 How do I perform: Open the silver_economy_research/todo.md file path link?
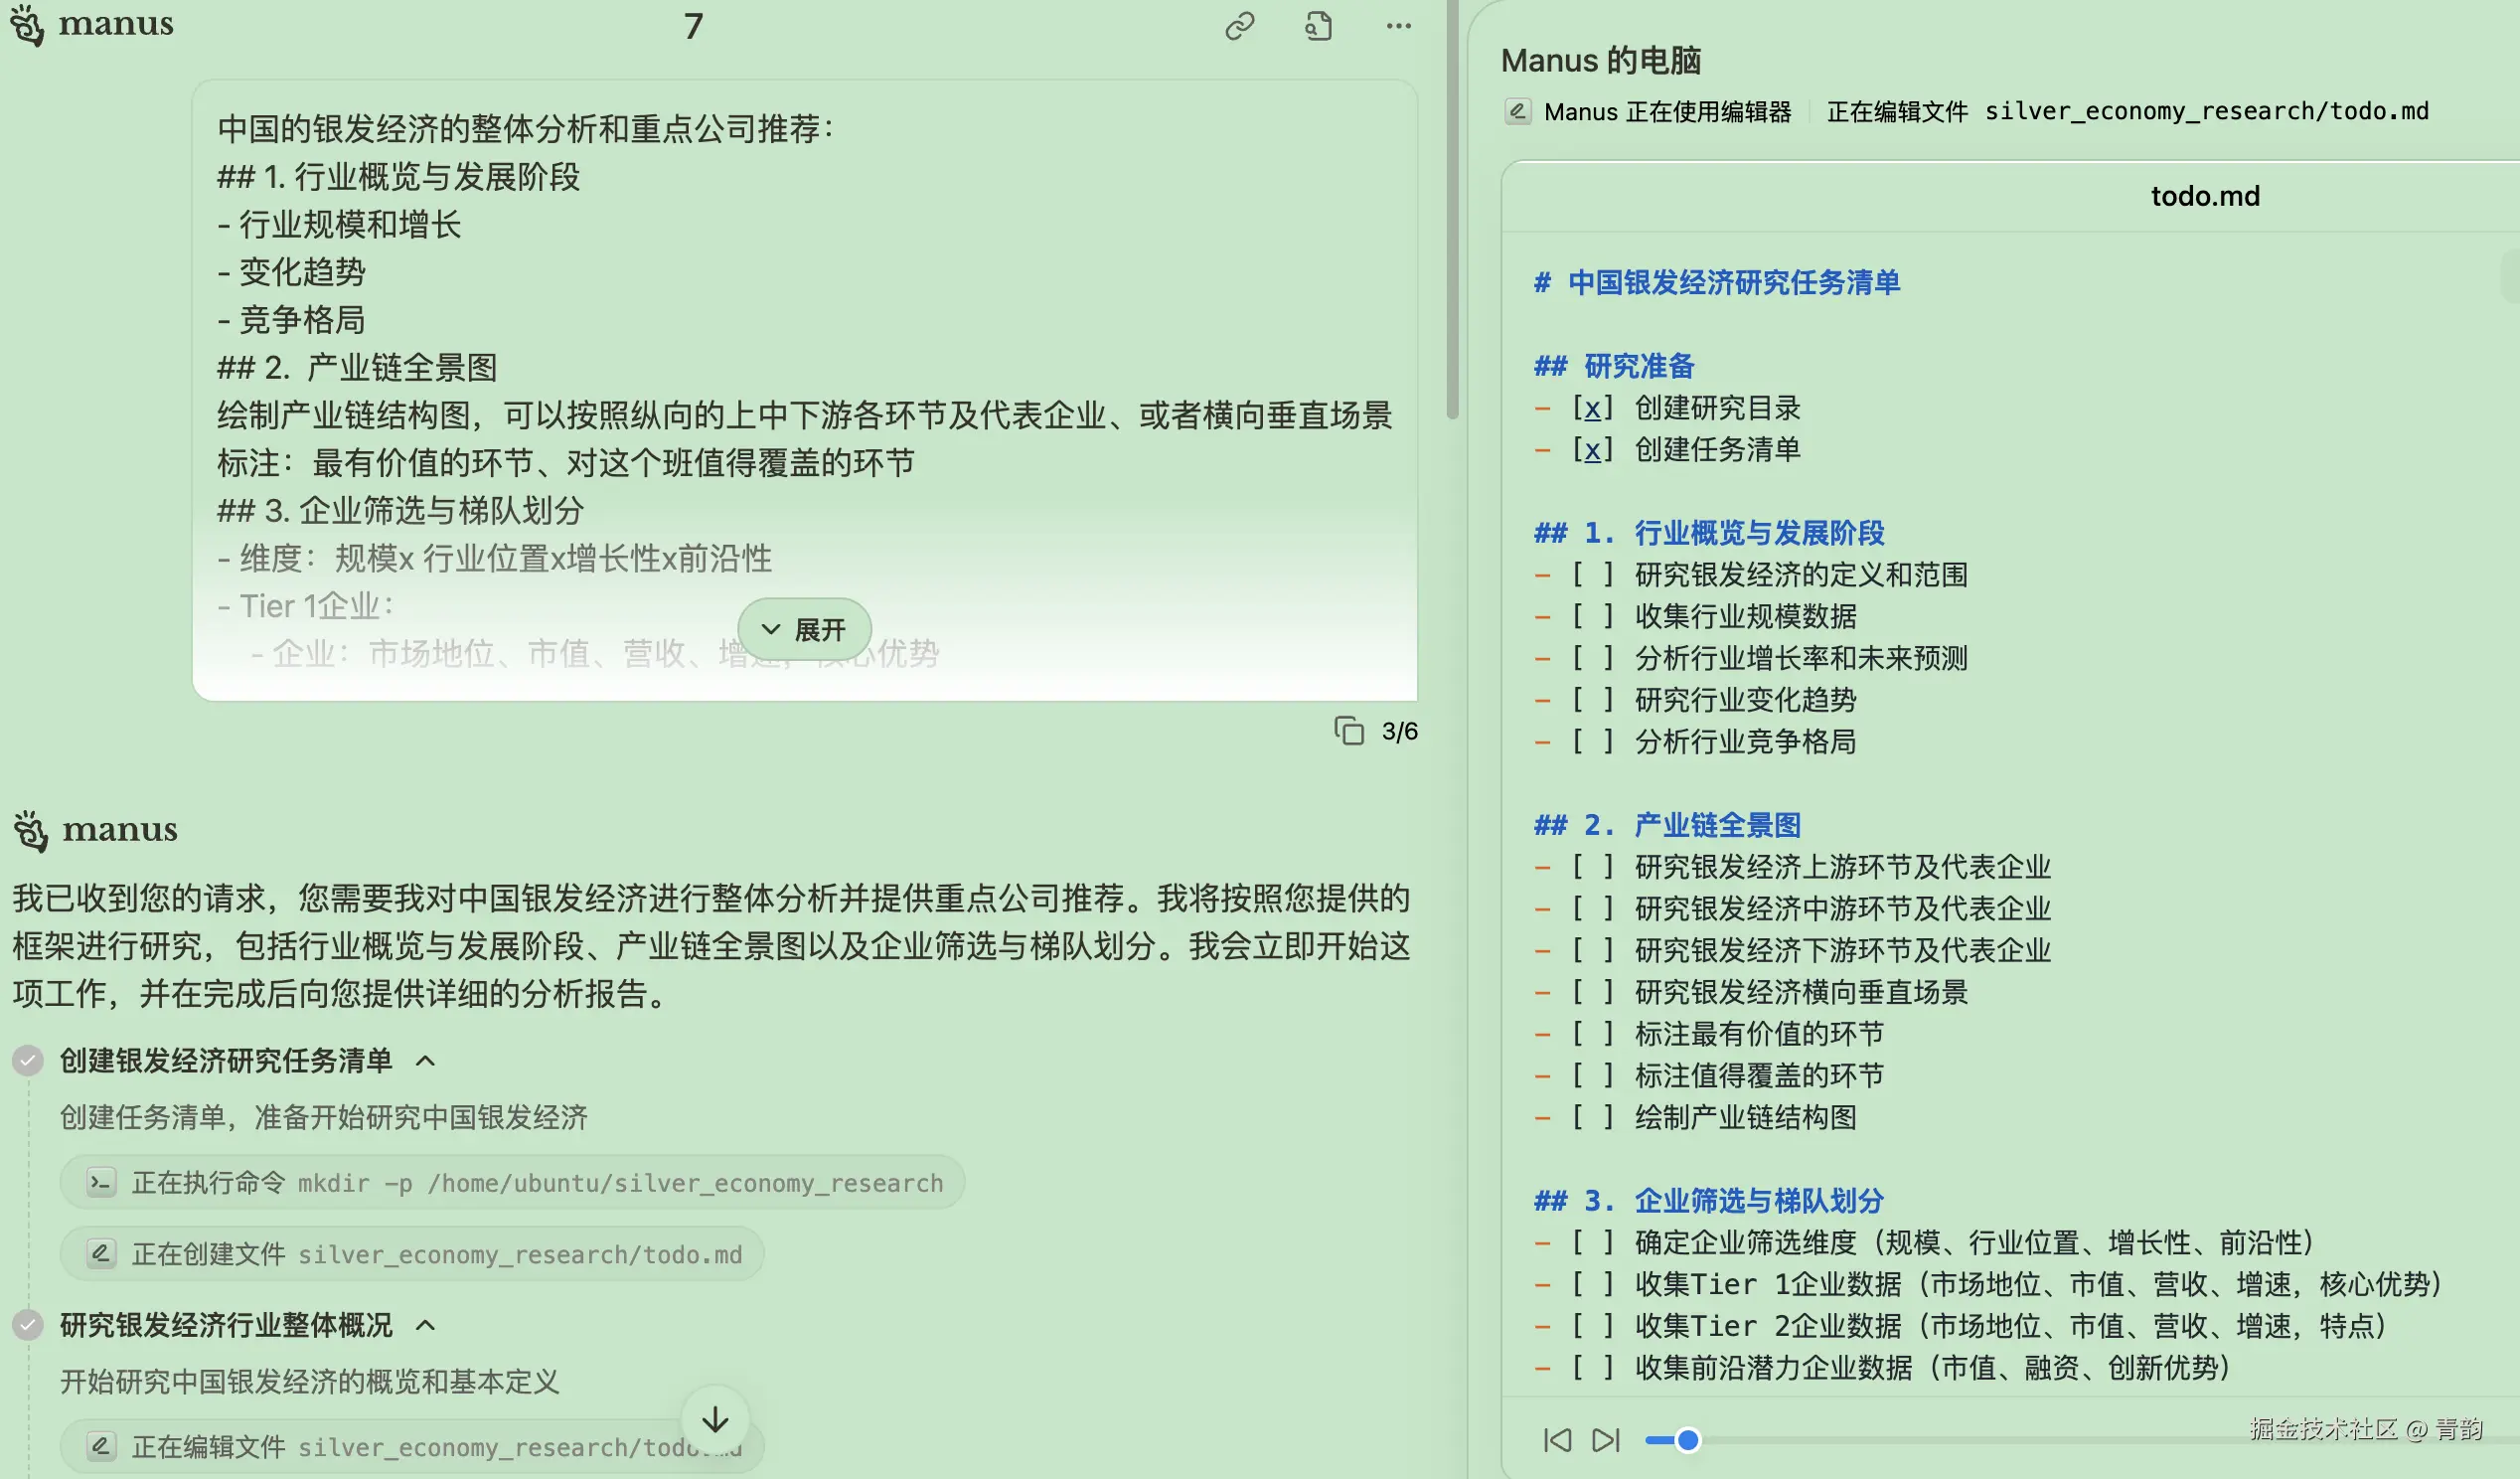[x=2207, y=111]
